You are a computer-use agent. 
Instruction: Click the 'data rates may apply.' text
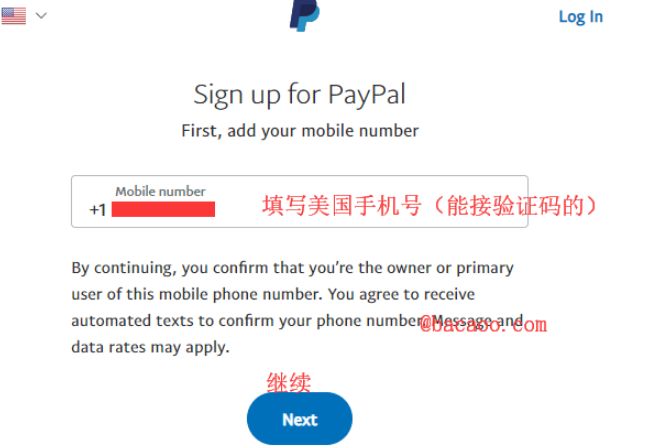tap(150, 347)
